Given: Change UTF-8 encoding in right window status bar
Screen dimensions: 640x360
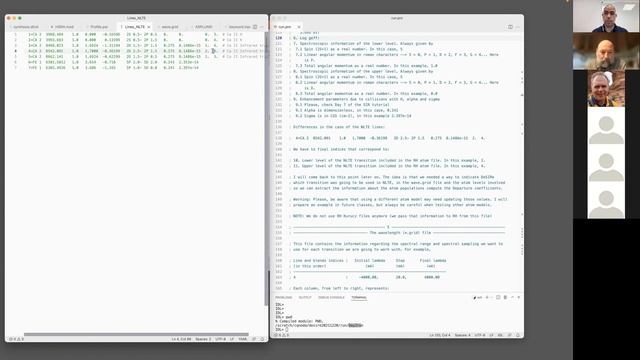Looking at the screenshot, I should (480, 335).
